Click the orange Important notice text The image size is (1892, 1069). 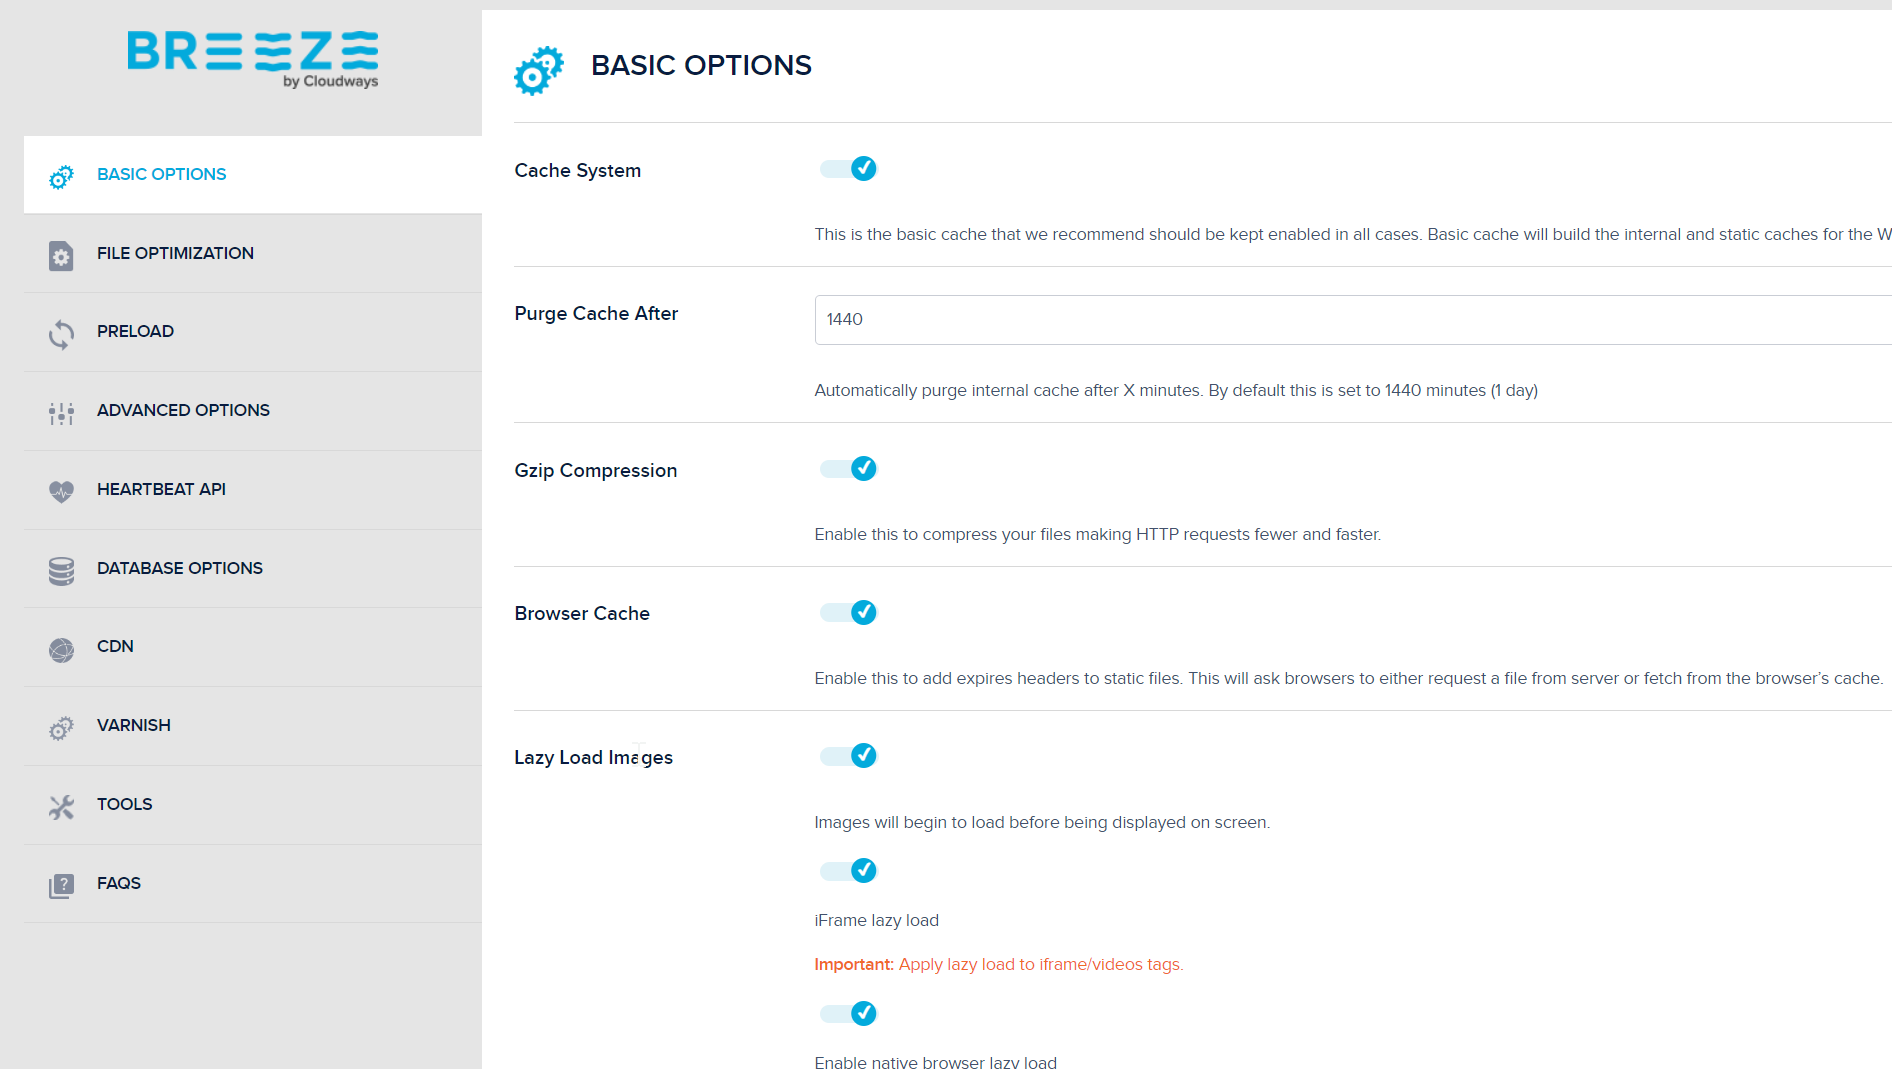point(999,965)
